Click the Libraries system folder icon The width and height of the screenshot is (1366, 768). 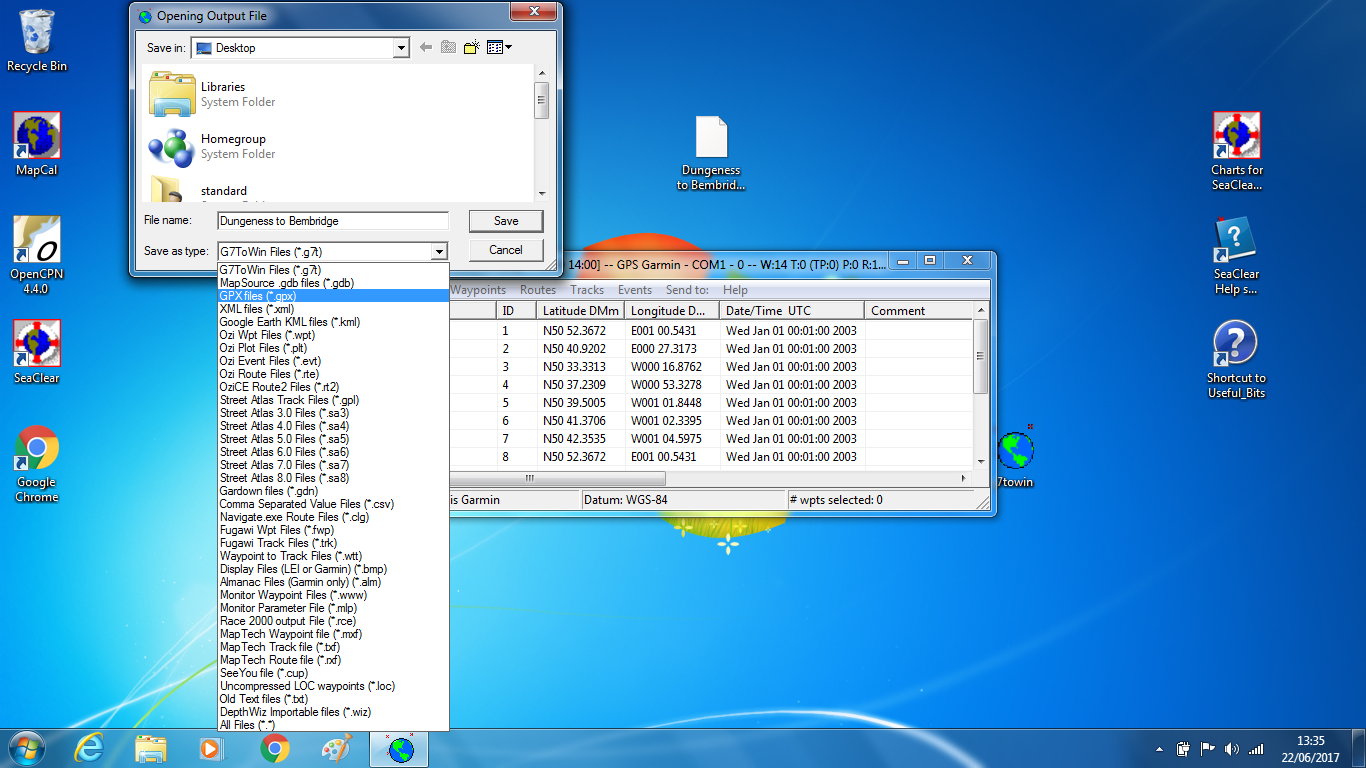(x=172, y=94)
